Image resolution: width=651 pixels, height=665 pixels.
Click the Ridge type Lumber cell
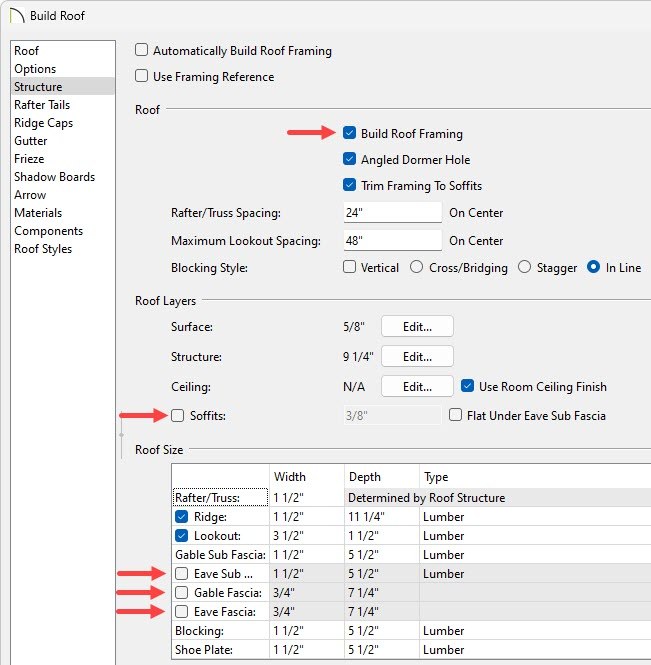click(x=535, y=517)
